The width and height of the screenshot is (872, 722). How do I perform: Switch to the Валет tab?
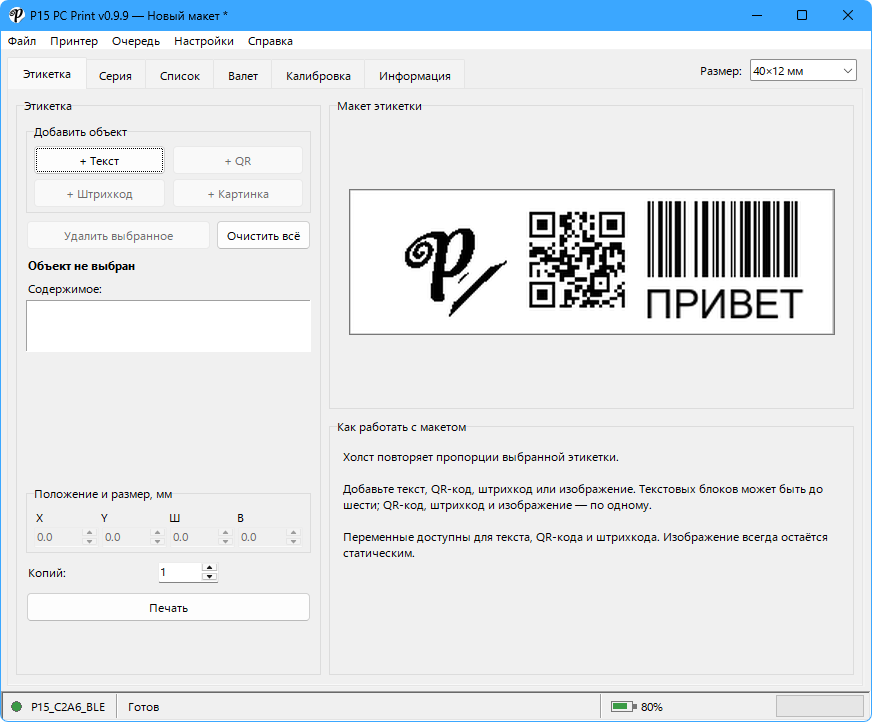click(242, 76)
